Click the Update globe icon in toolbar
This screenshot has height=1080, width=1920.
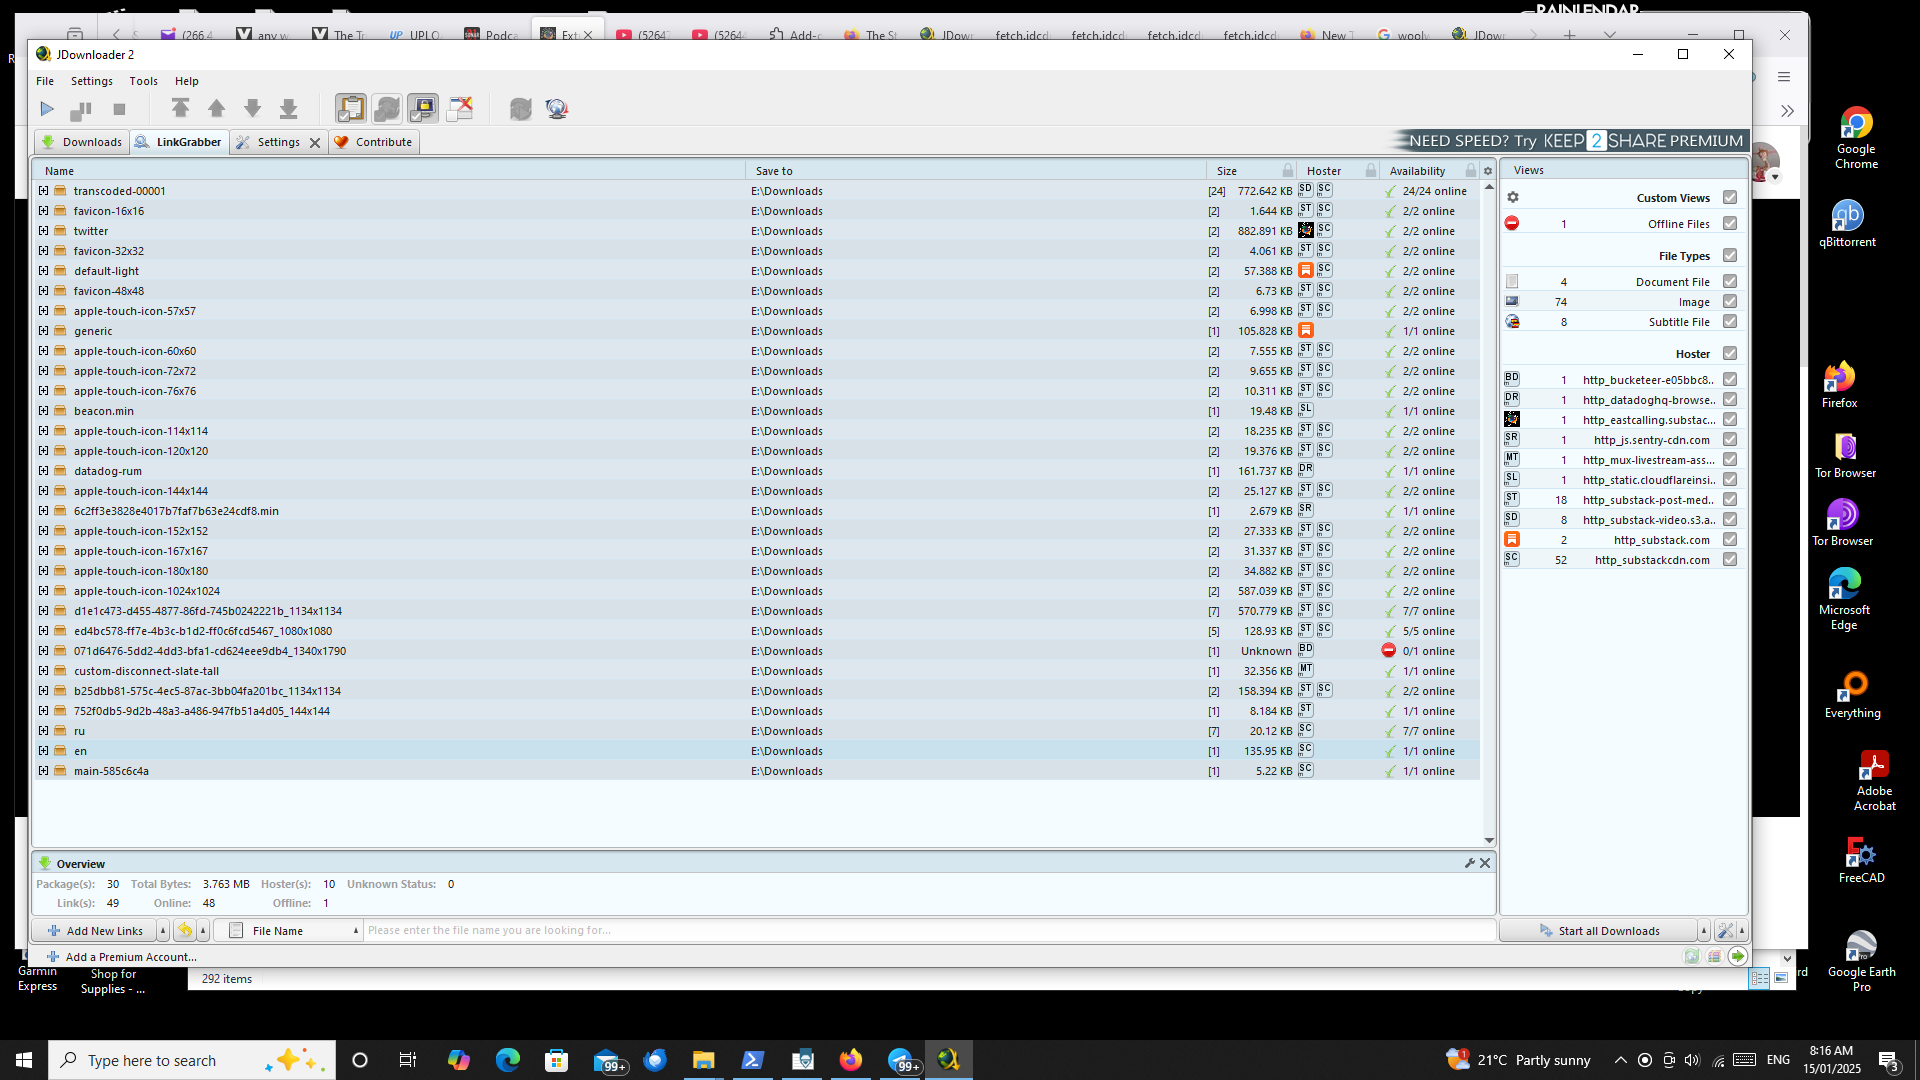[557, 108]
